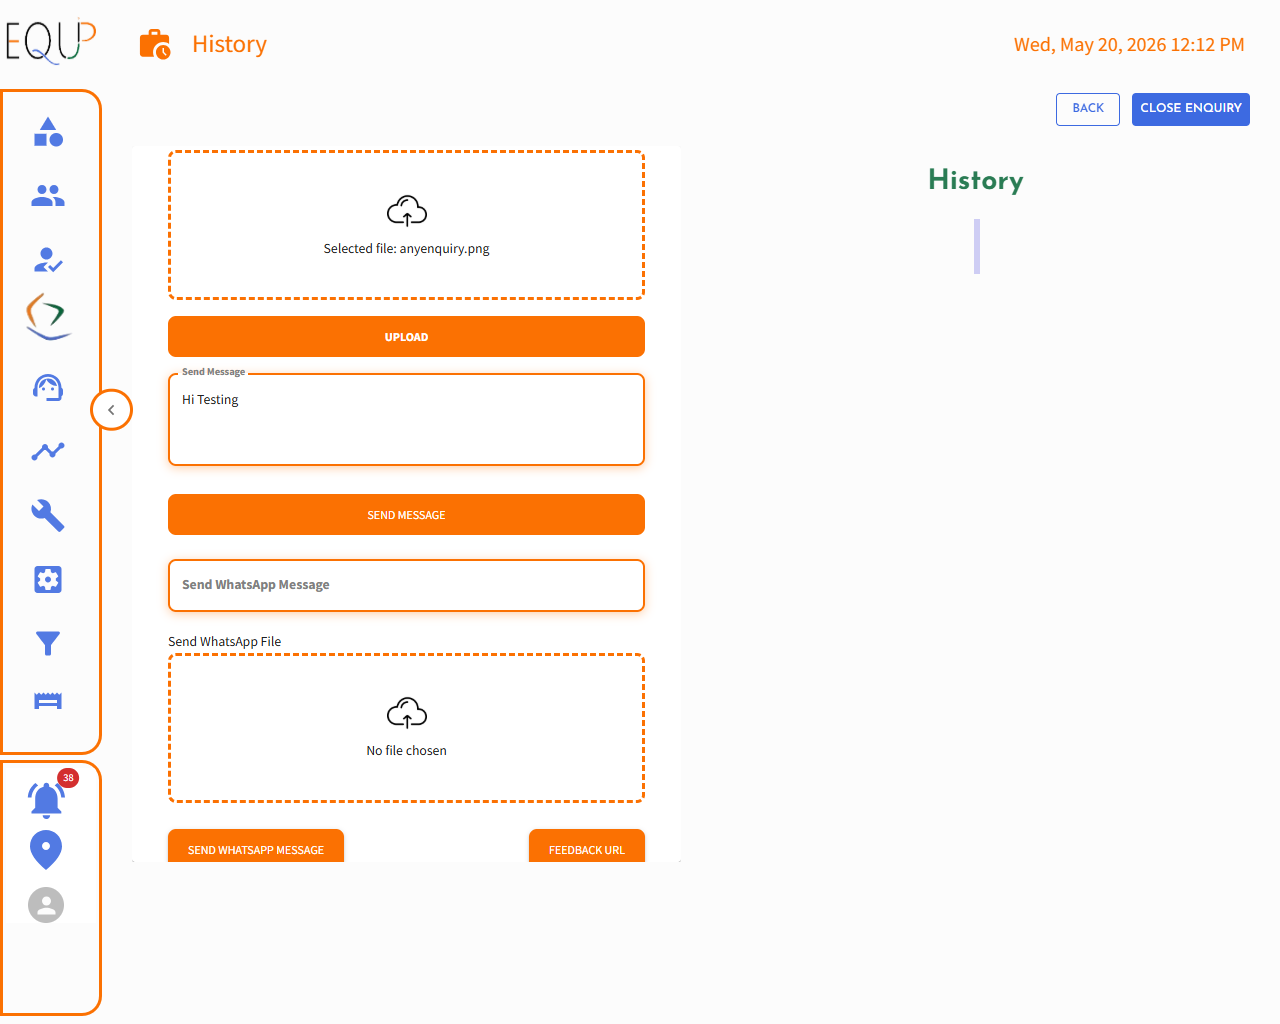
Task: Click the SEND WHATSAPP MESSAGE button
Action: click(x=256, y=848)
